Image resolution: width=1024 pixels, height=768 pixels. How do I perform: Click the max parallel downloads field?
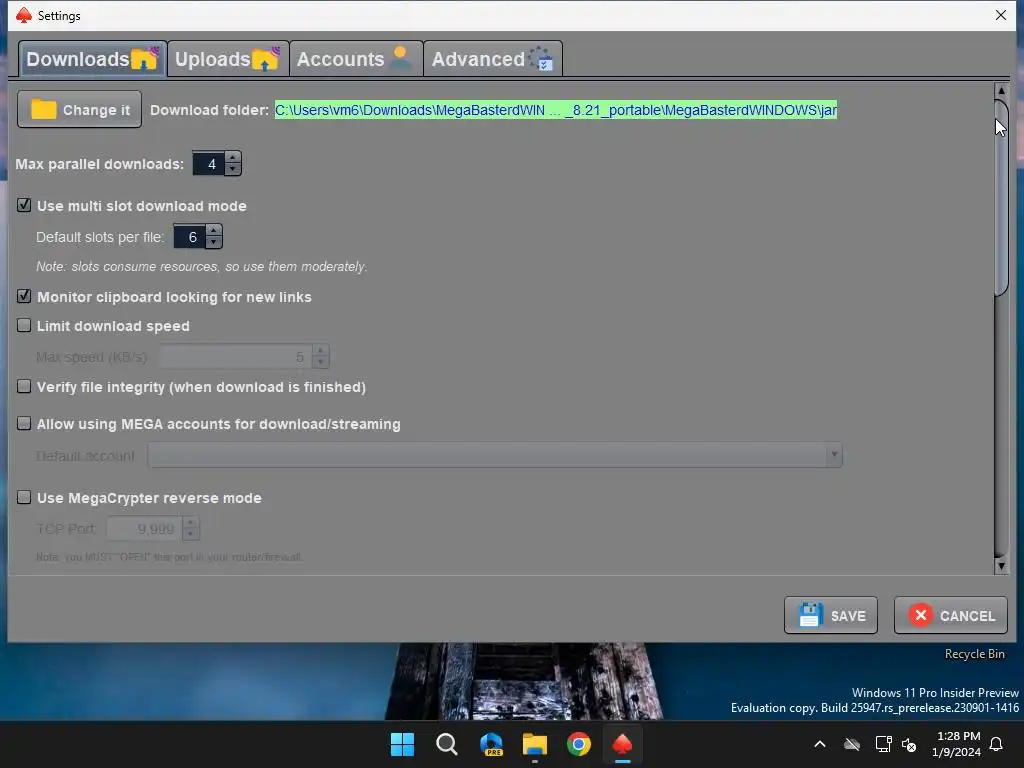pos(209,164)
